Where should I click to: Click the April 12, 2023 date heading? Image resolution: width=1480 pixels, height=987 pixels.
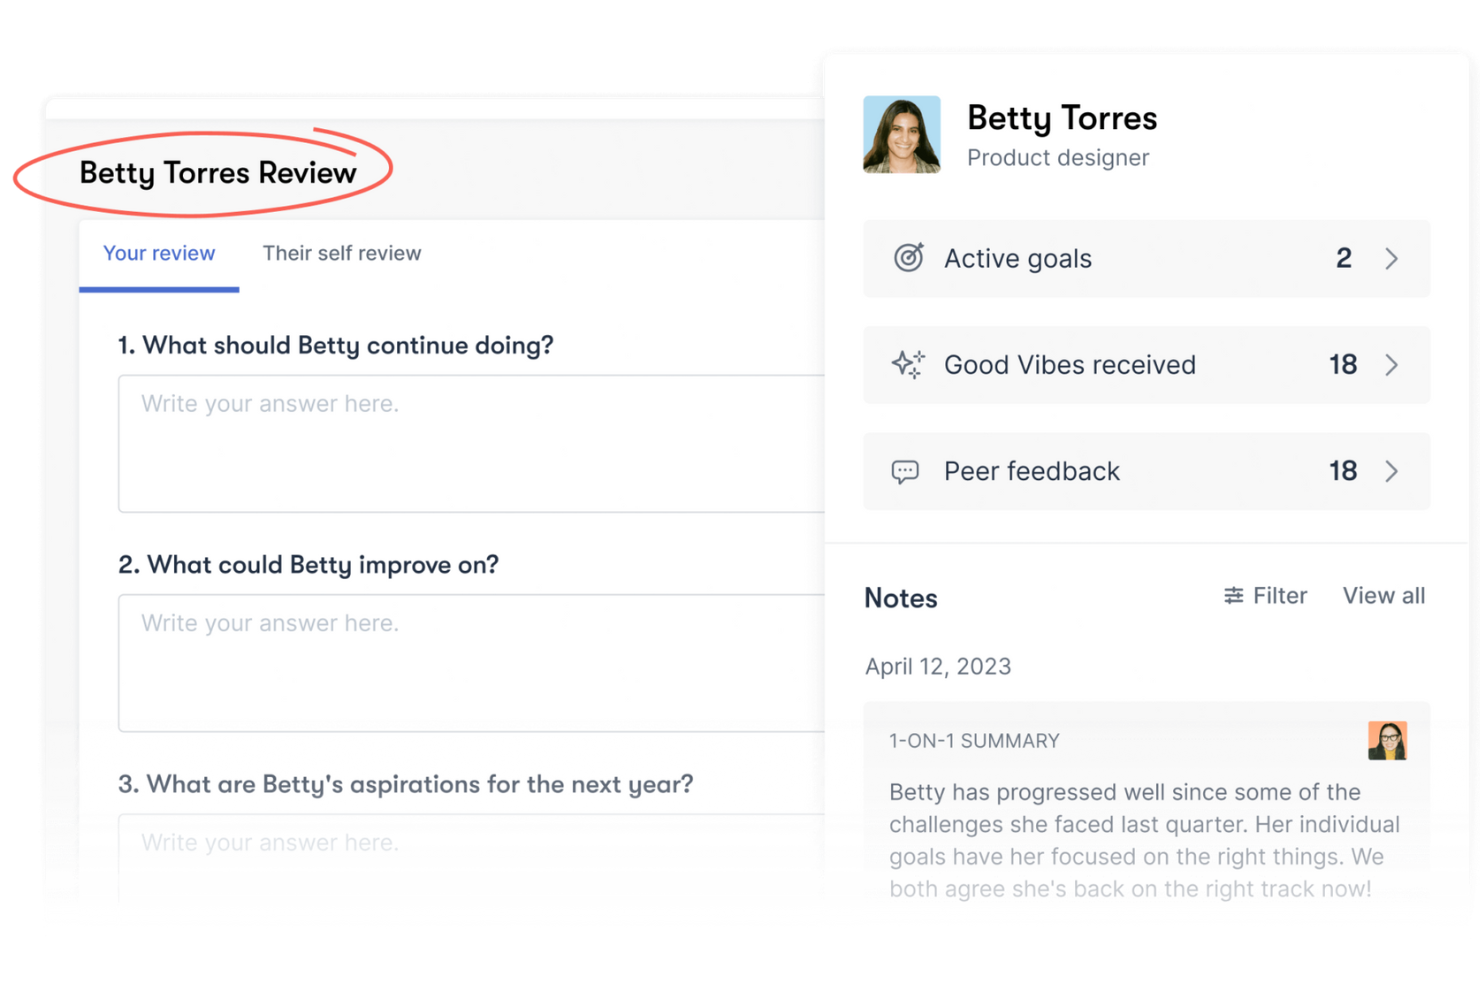[x=938, y=665]
